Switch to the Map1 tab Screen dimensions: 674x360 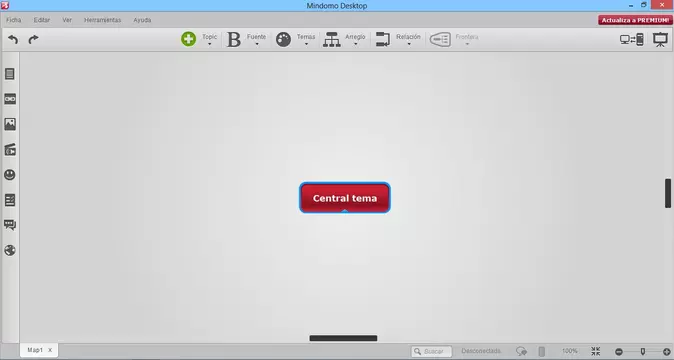(x=35, y=350)
